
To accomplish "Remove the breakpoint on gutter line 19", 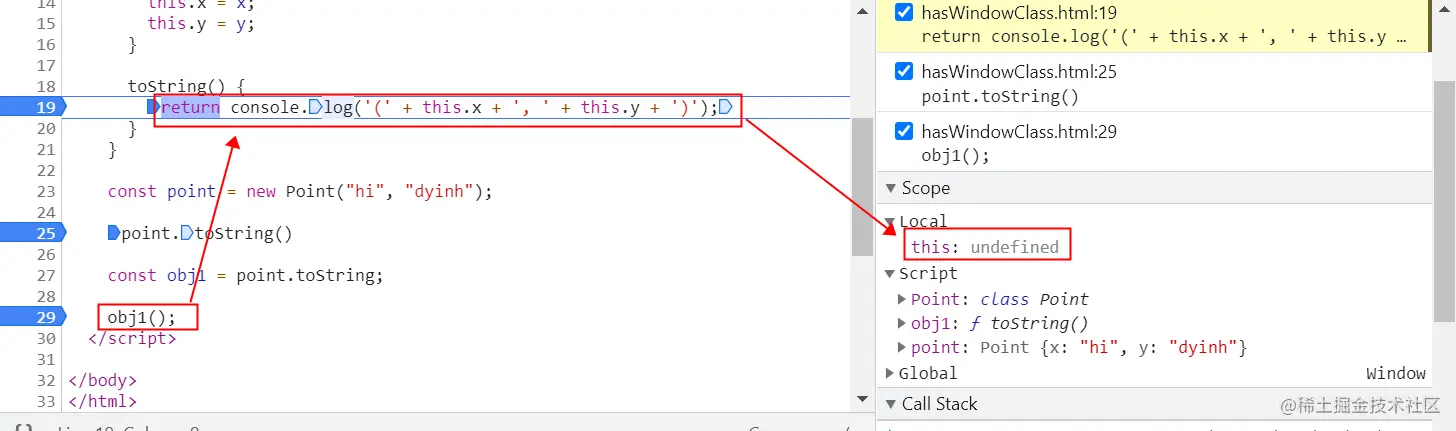I will click(32, 108).
